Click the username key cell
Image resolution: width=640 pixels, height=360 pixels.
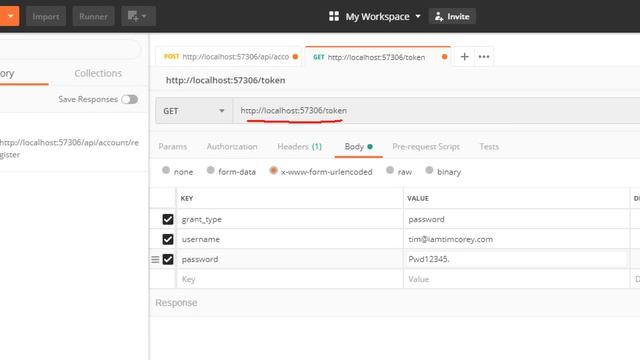tap(290, 239)
